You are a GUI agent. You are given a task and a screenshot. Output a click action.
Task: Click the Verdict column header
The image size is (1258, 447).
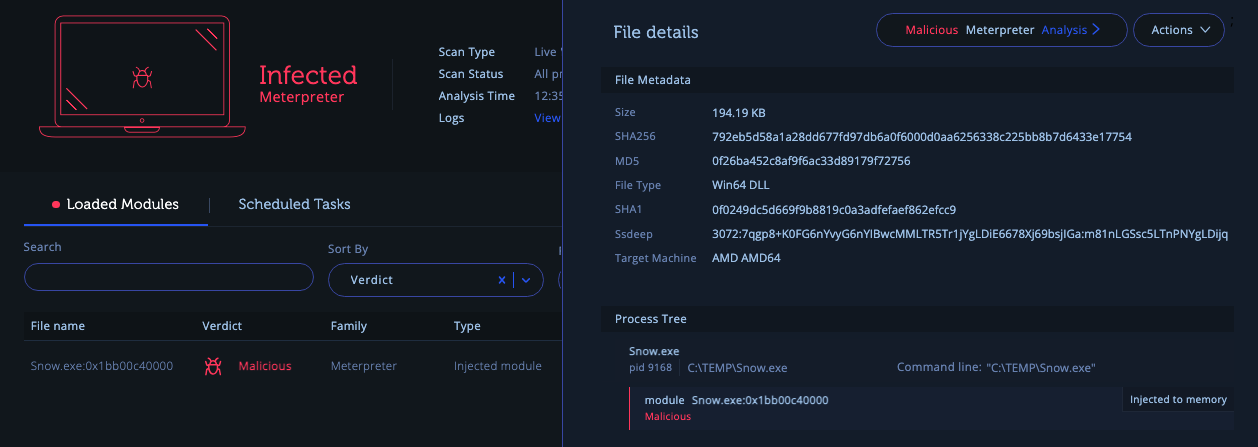coord(222,326)
